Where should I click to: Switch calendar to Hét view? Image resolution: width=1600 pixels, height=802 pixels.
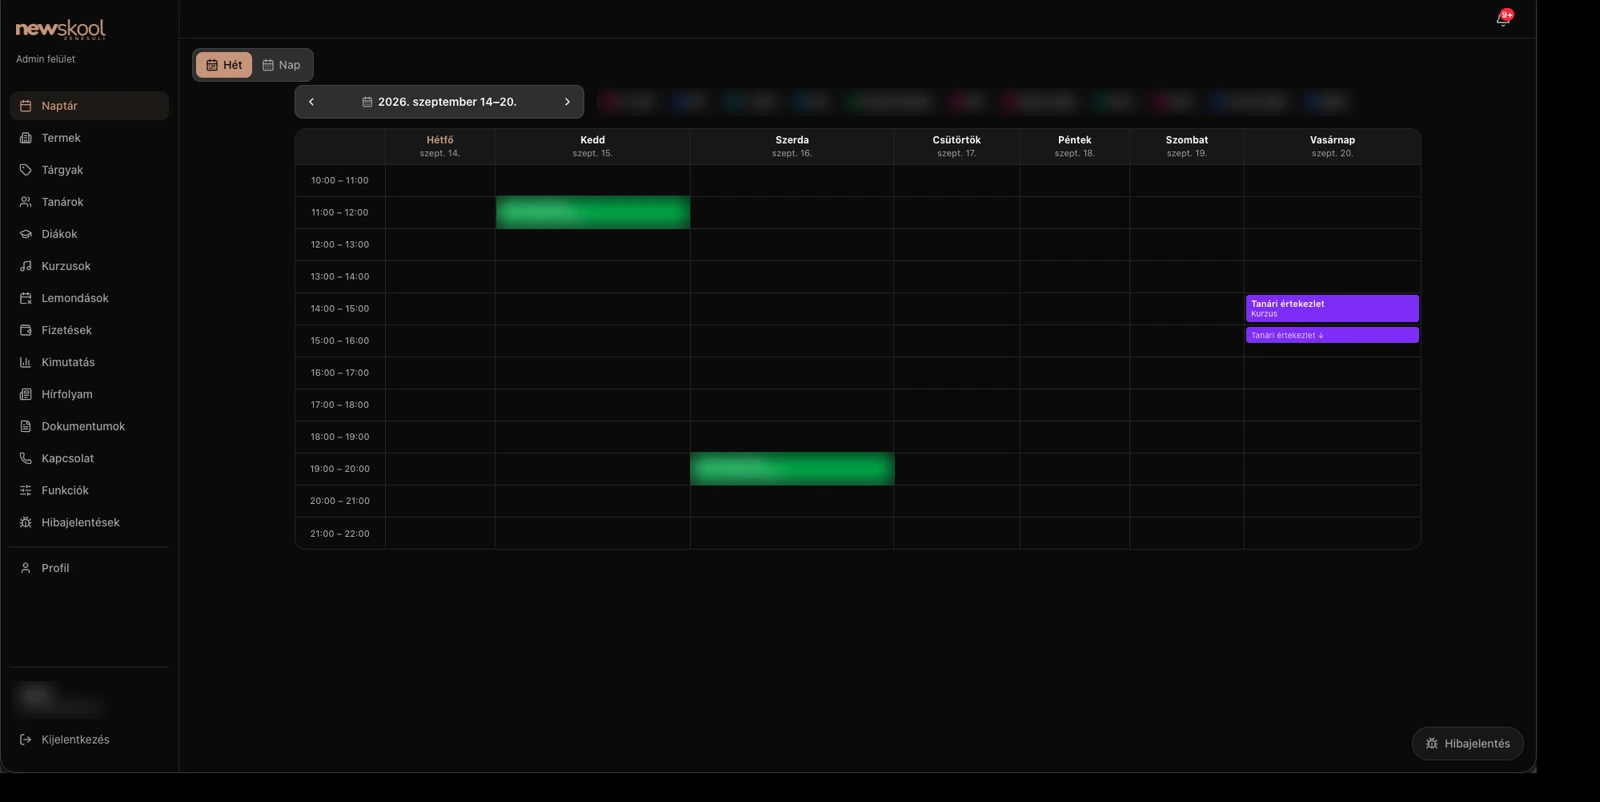(x=224, y=65)
